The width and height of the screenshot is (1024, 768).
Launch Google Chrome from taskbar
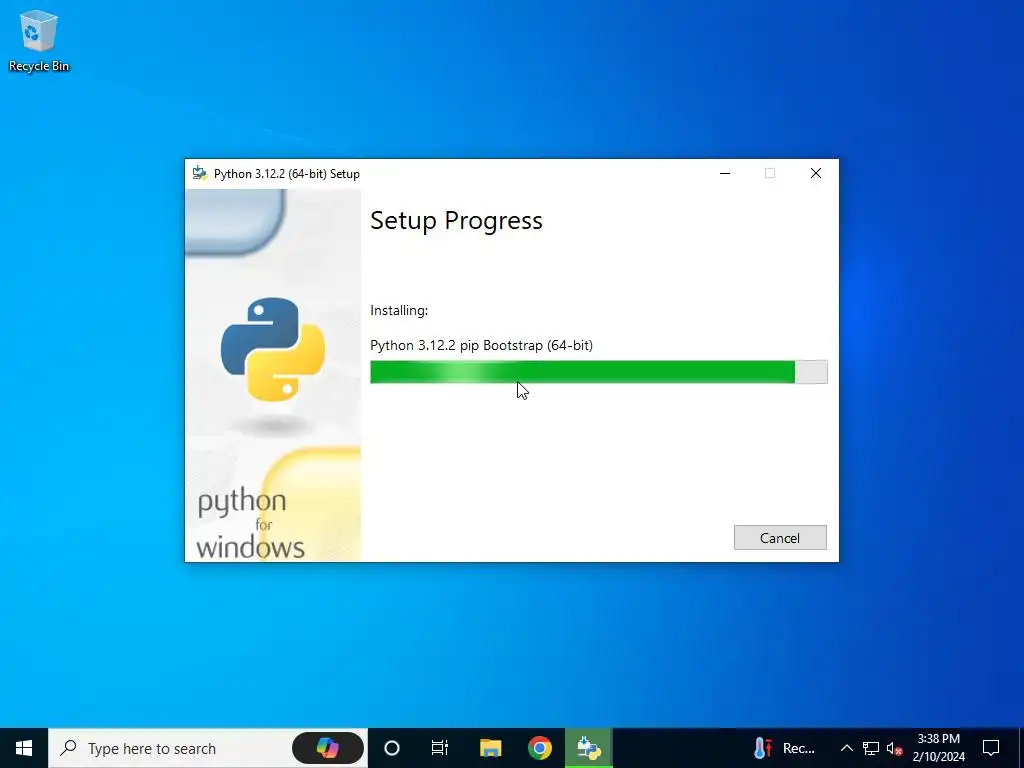coord(539,748)
